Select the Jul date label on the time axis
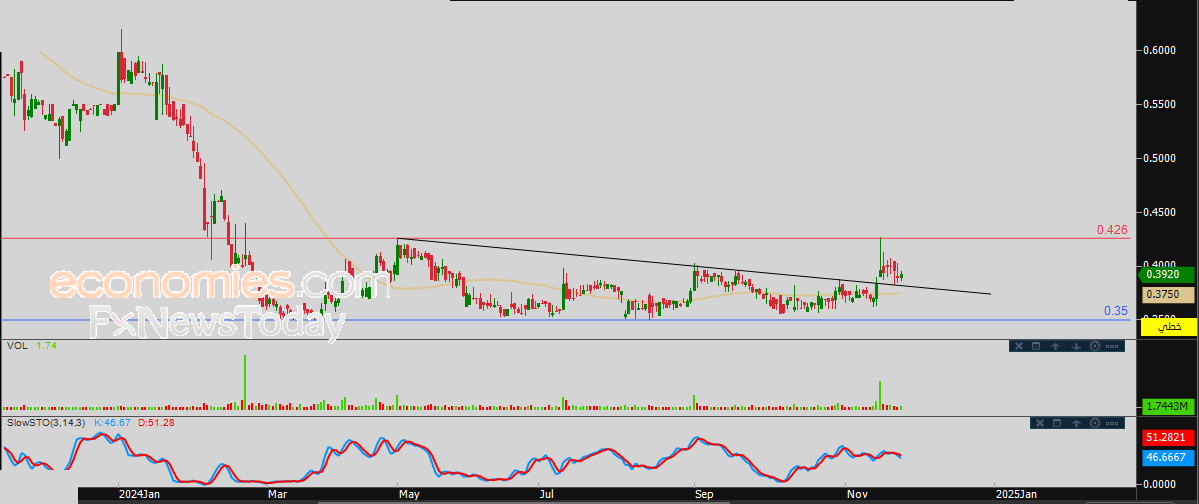Viewport: 1199px width, 504px height. point(548,494)
